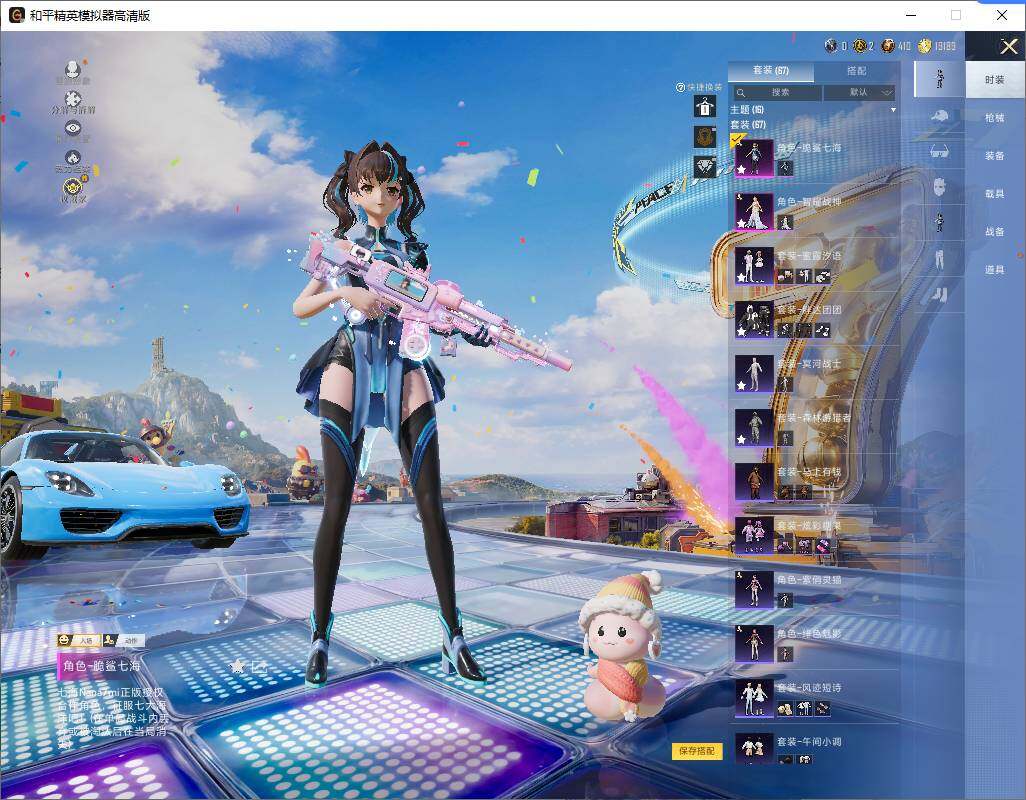Select the pink couple outfit thumbnail above 角色-紫俏灵猫
1026x800 pixels.
pos(754,535)
